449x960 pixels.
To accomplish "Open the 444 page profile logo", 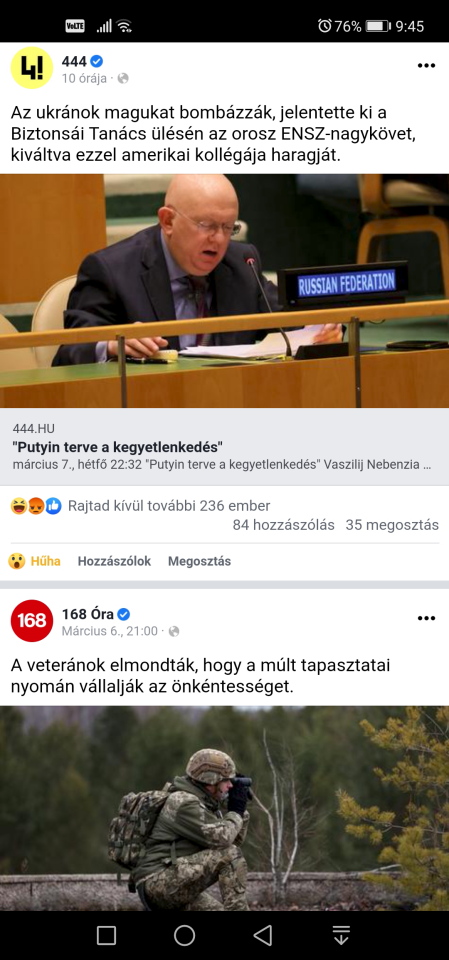I will coord(32,68).
